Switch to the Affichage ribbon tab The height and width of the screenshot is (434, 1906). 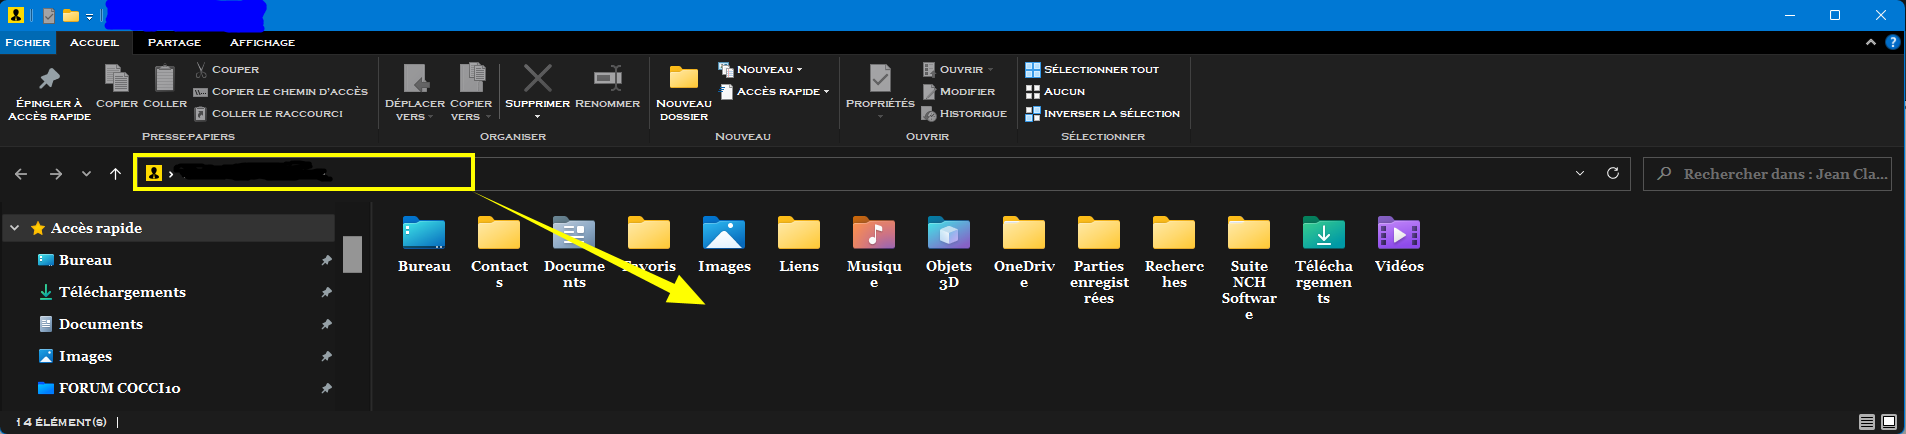click(x=262, y=42)
